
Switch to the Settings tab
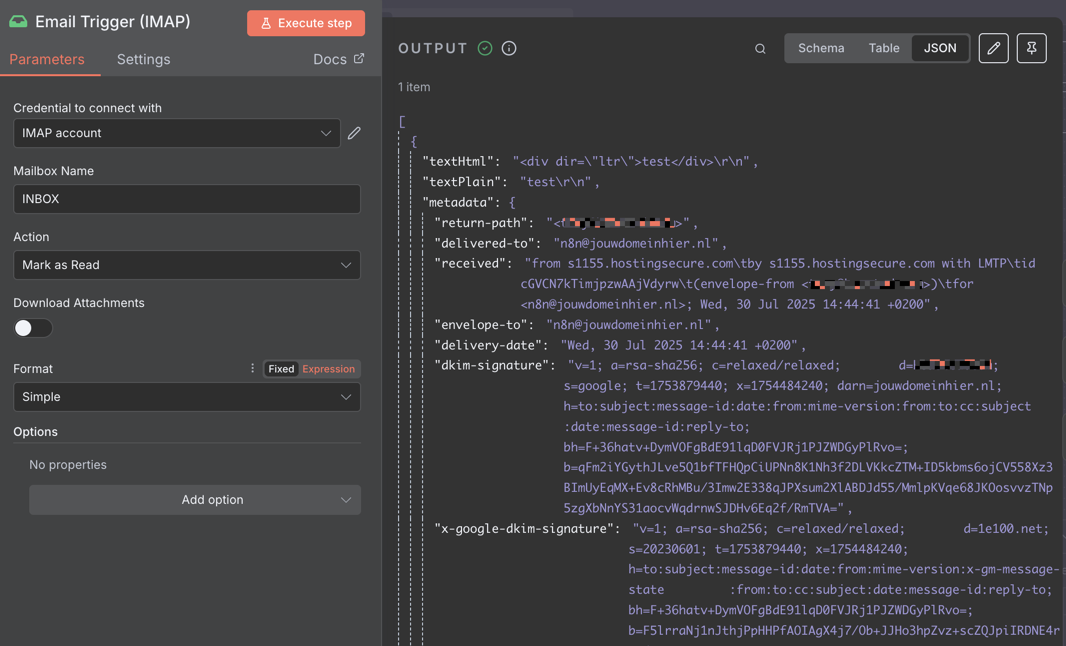click(143, 59)
